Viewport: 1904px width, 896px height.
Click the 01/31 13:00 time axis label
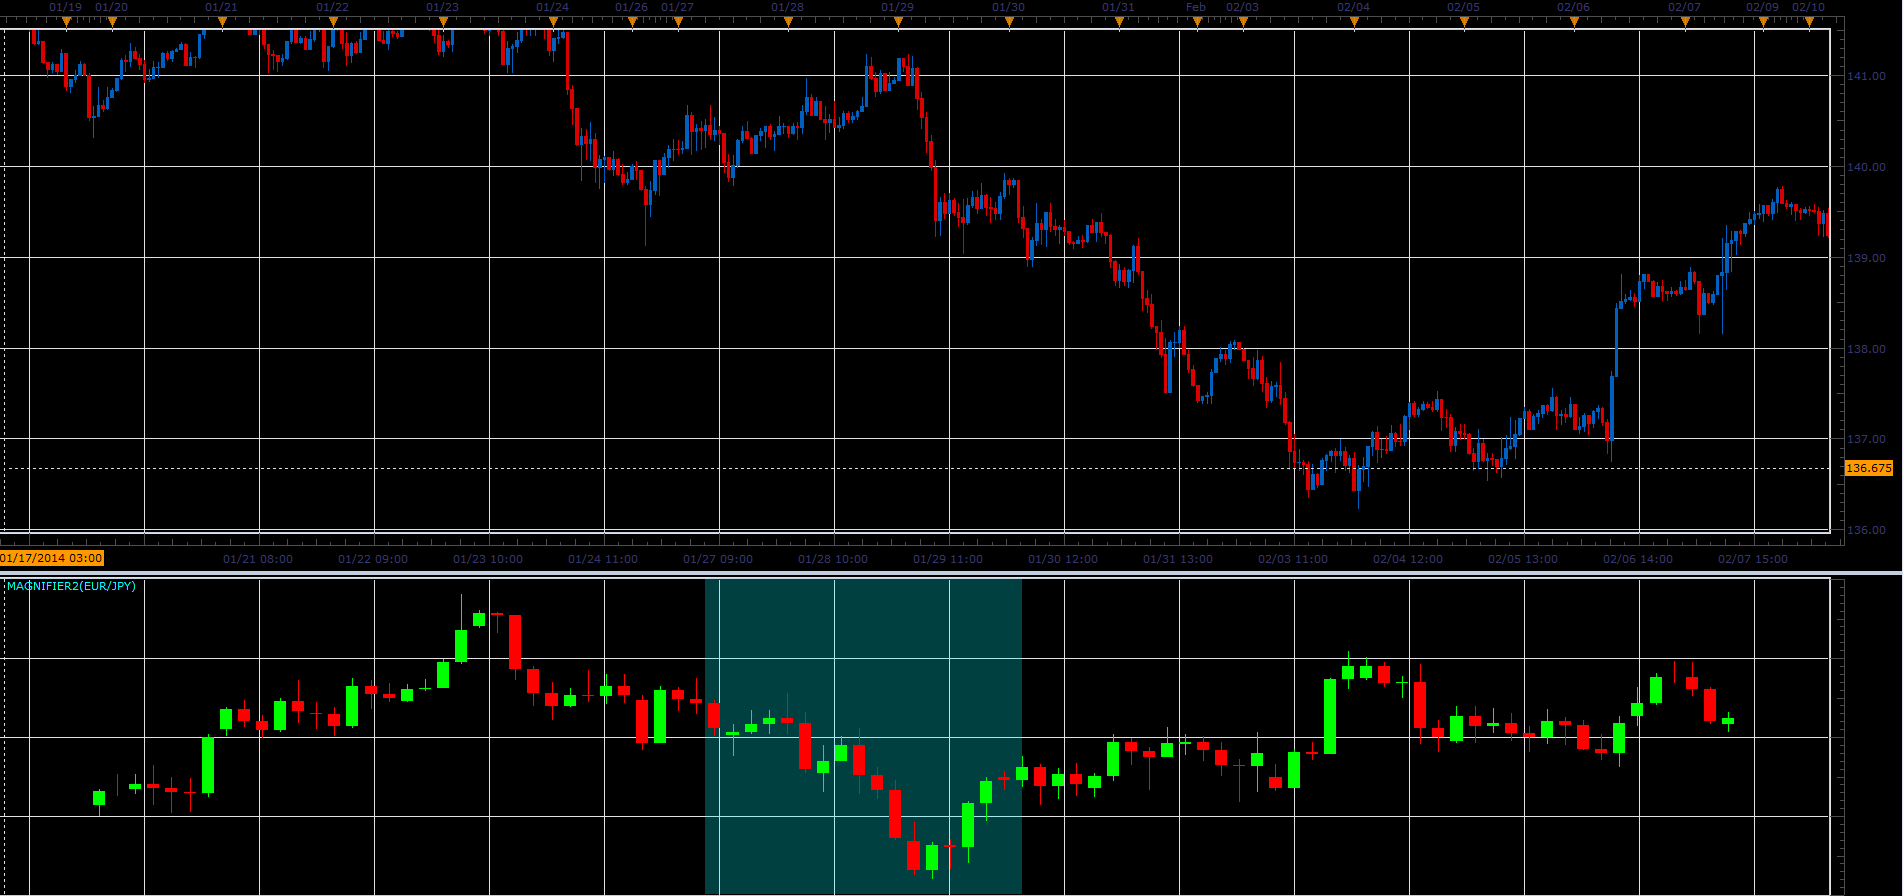(1178, 559)
